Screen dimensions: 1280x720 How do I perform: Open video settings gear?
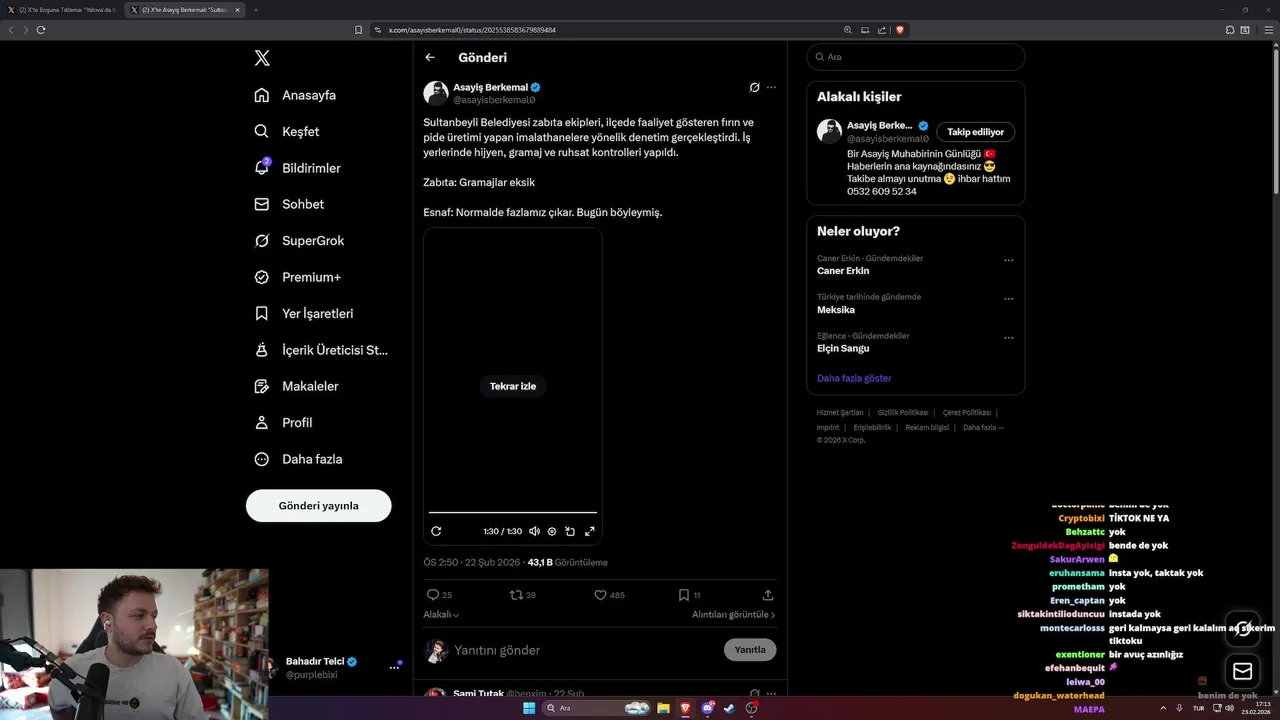(552, 531)
